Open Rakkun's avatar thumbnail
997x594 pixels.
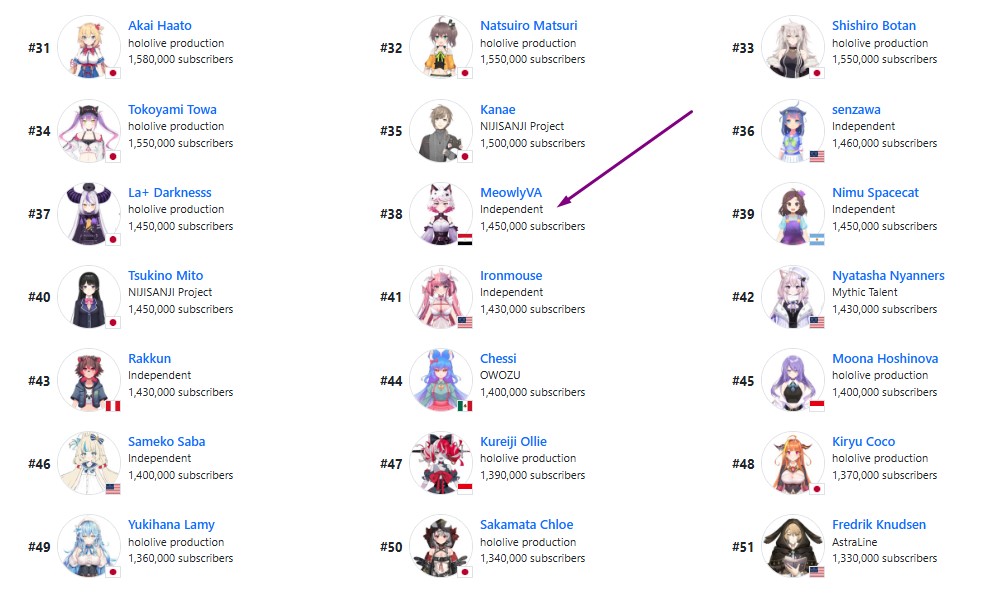pyautogui.click(x=89, y=380)
